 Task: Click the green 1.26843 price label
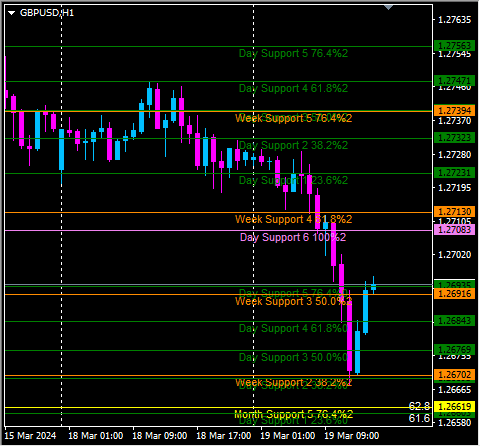tap(455, 321)
